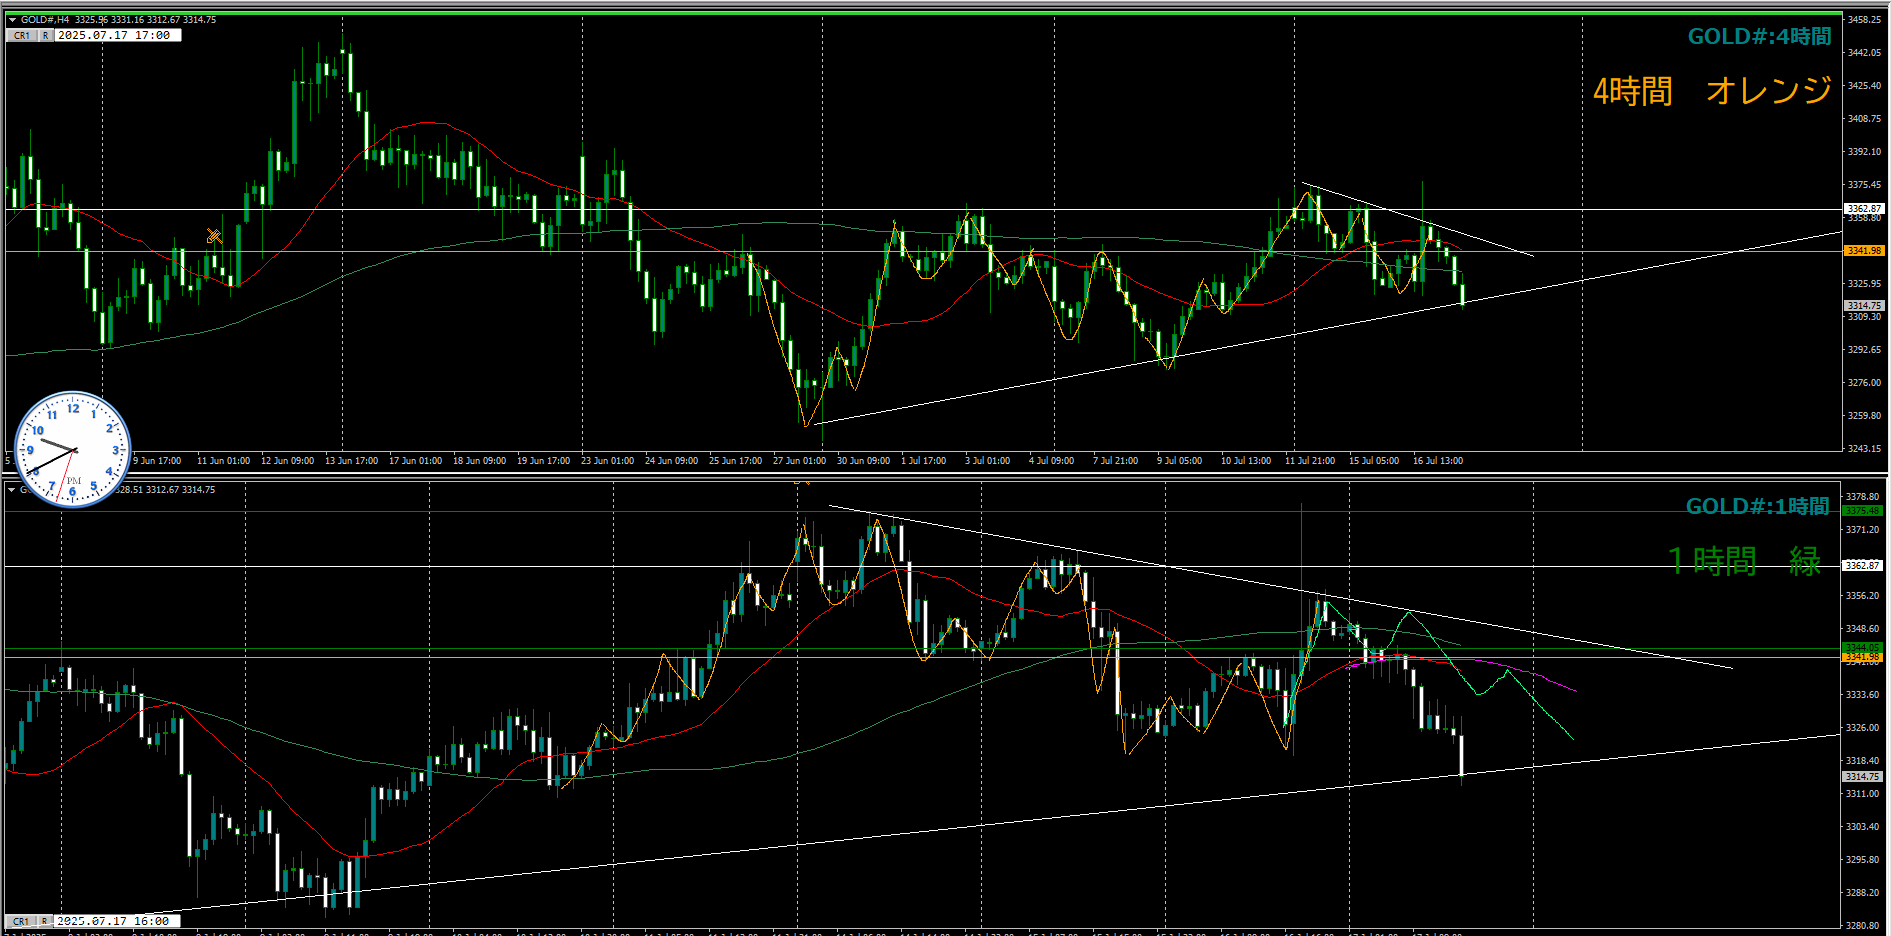Click the 3333.60 price axis value
Screen dimensions: 1891x936
[1862, 695]
